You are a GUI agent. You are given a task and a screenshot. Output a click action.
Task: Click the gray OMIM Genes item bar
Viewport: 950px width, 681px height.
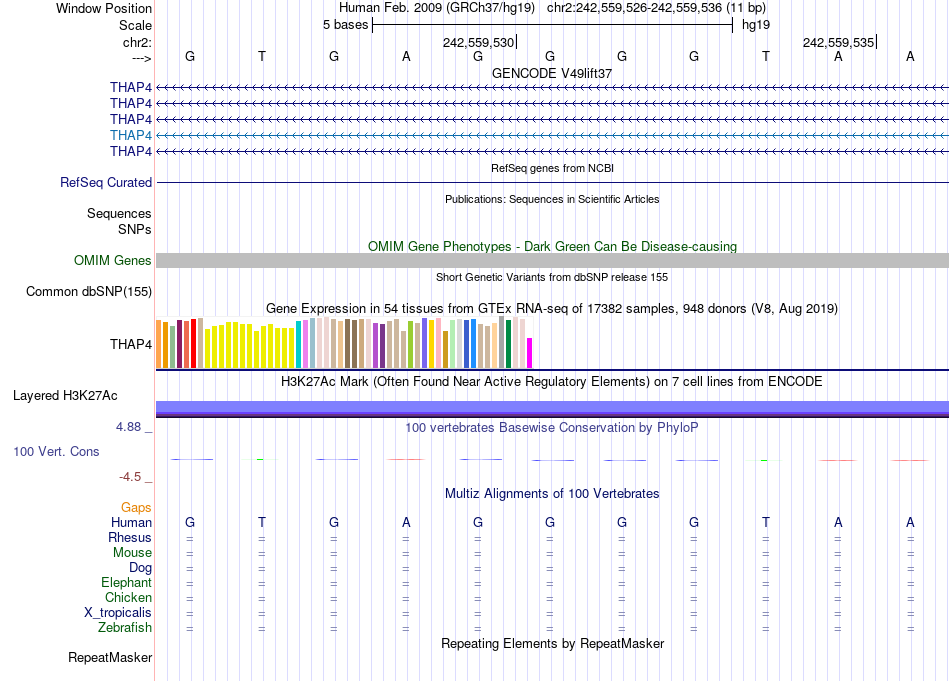point(552,261)
